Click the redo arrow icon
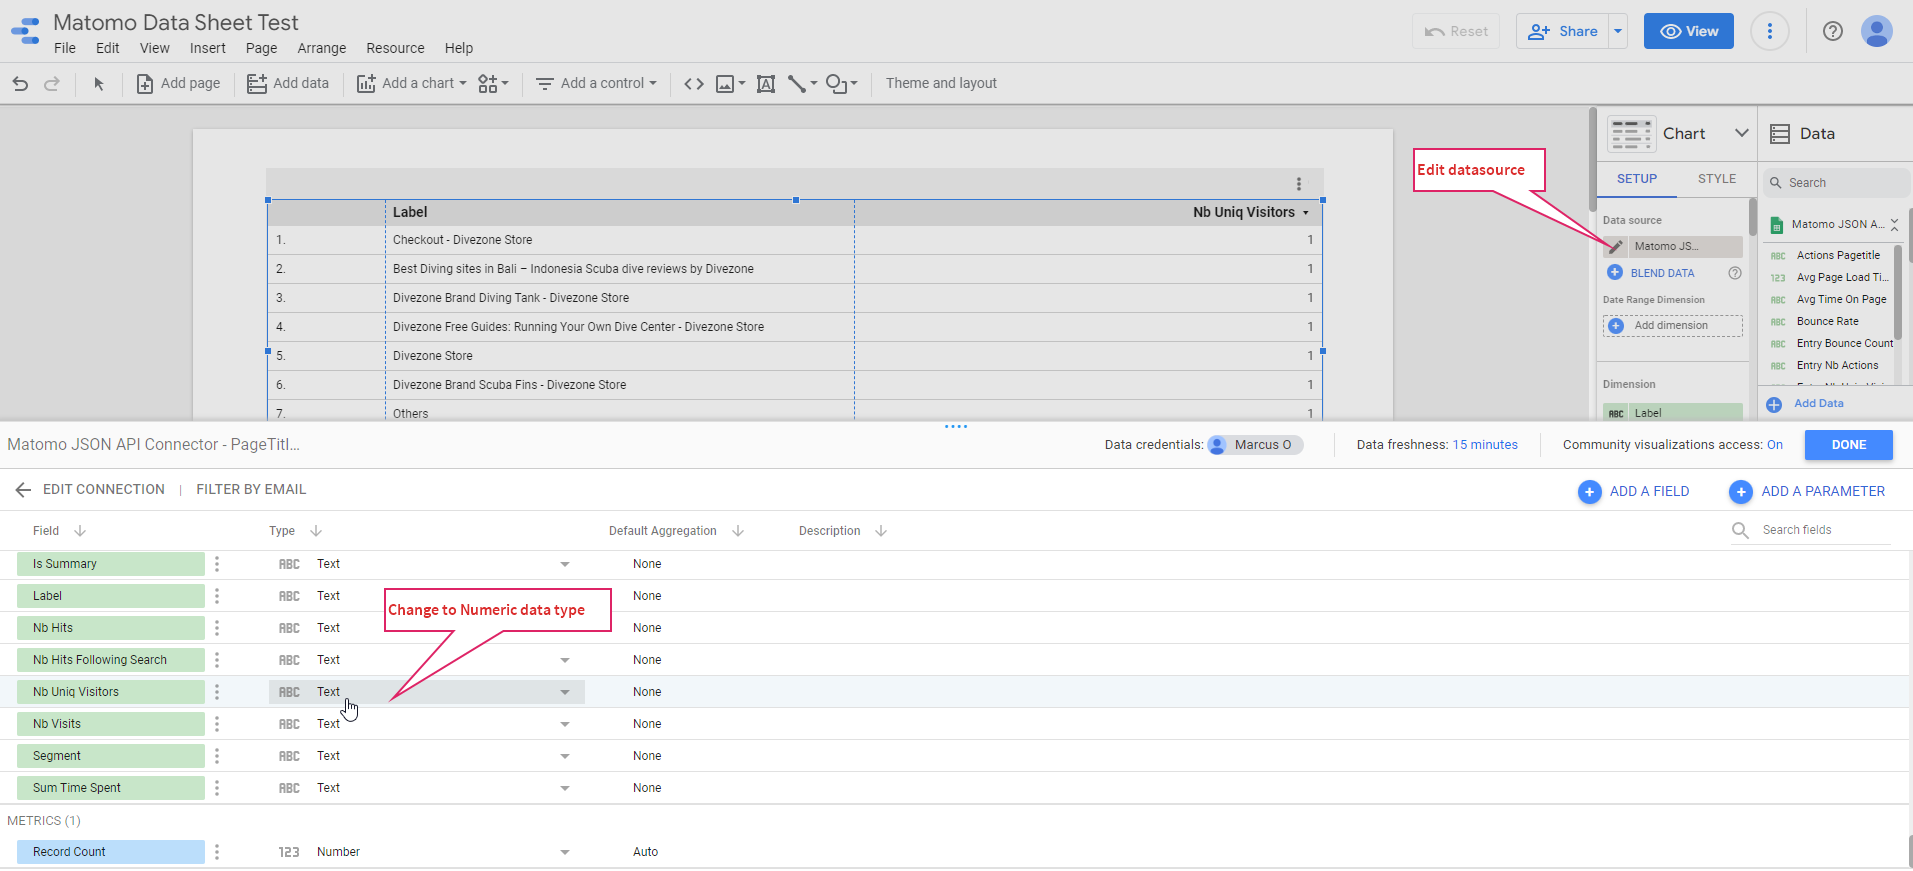 (x=52, y=84)
